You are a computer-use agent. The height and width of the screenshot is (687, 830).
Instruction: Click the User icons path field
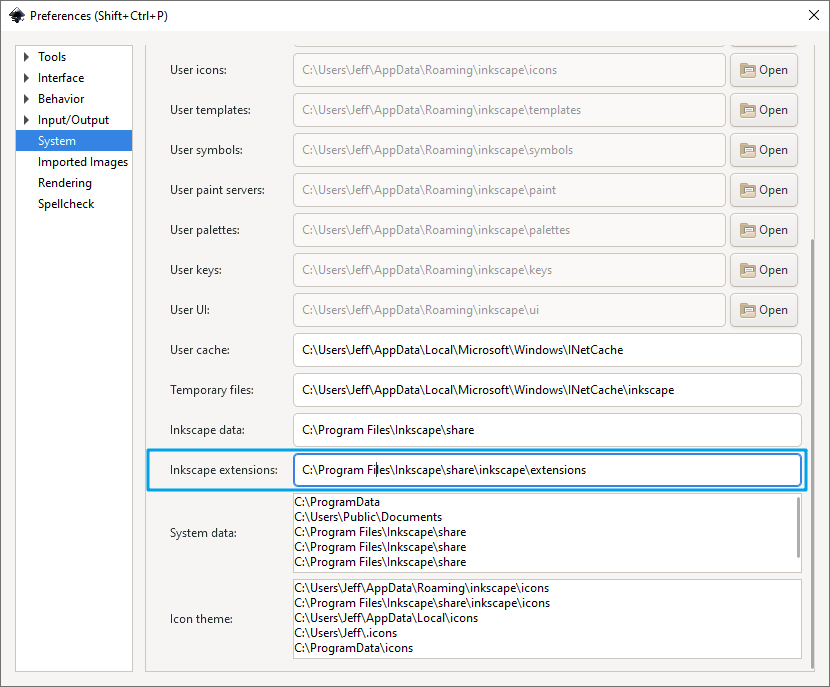(509, 70)
